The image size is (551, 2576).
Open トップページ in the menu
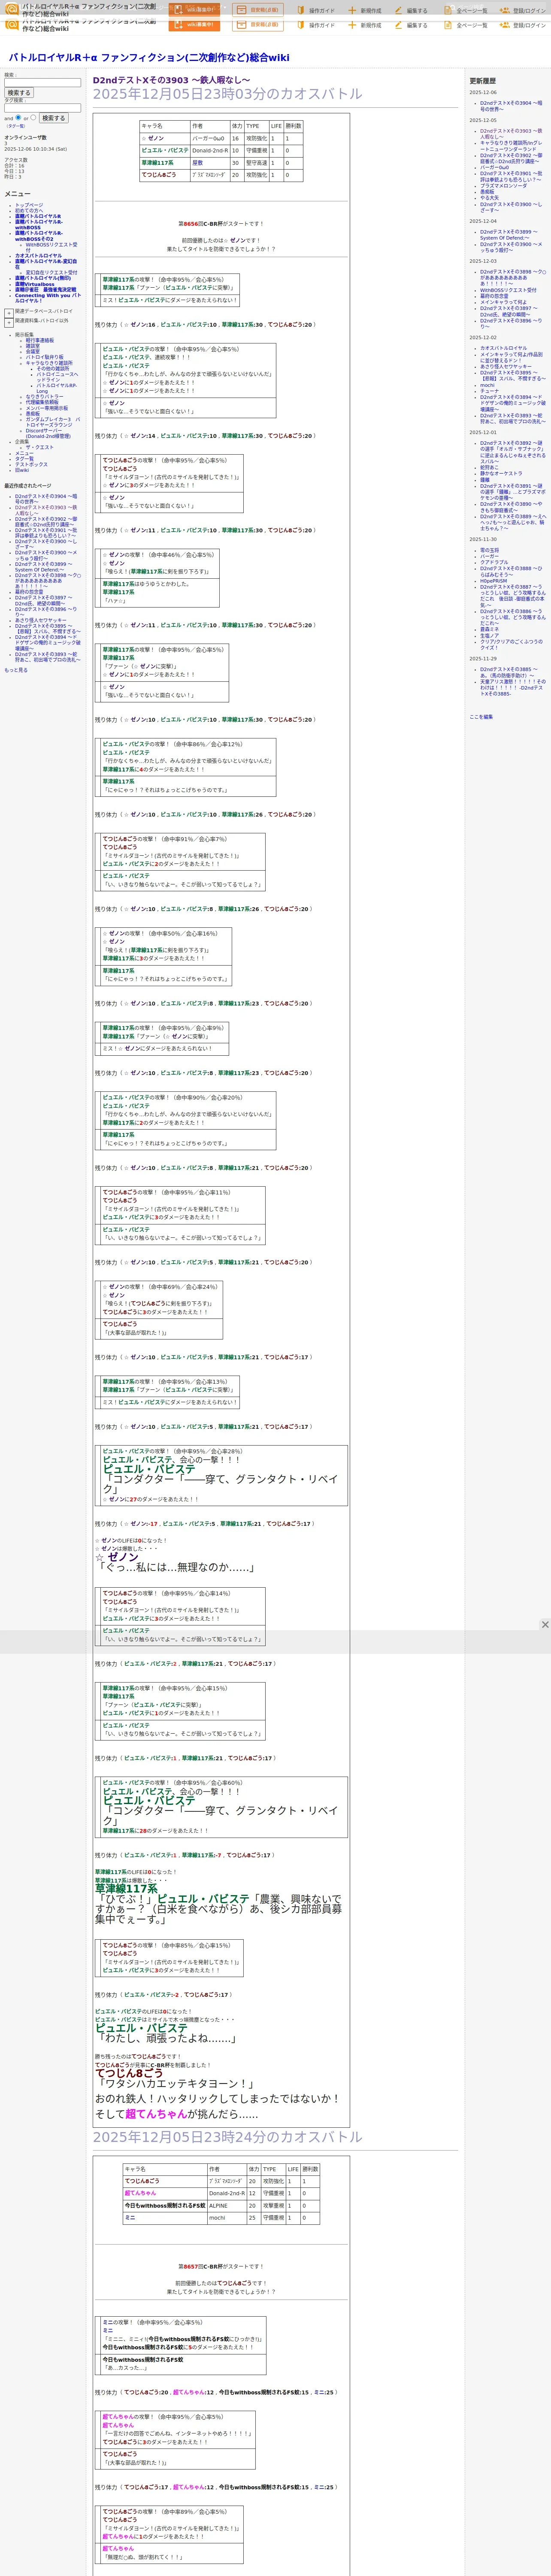pos(29,205)
